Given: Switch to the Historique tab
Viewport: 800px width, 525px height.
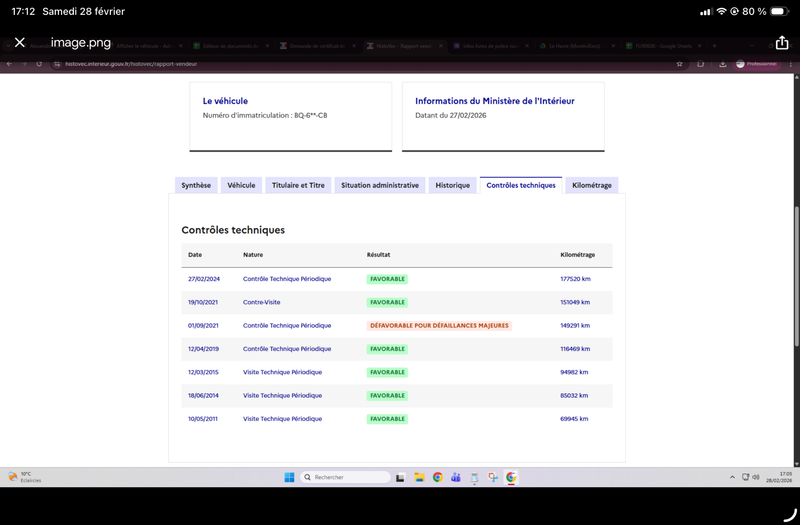Looking at the screenshot, I should tap(452, 185).
